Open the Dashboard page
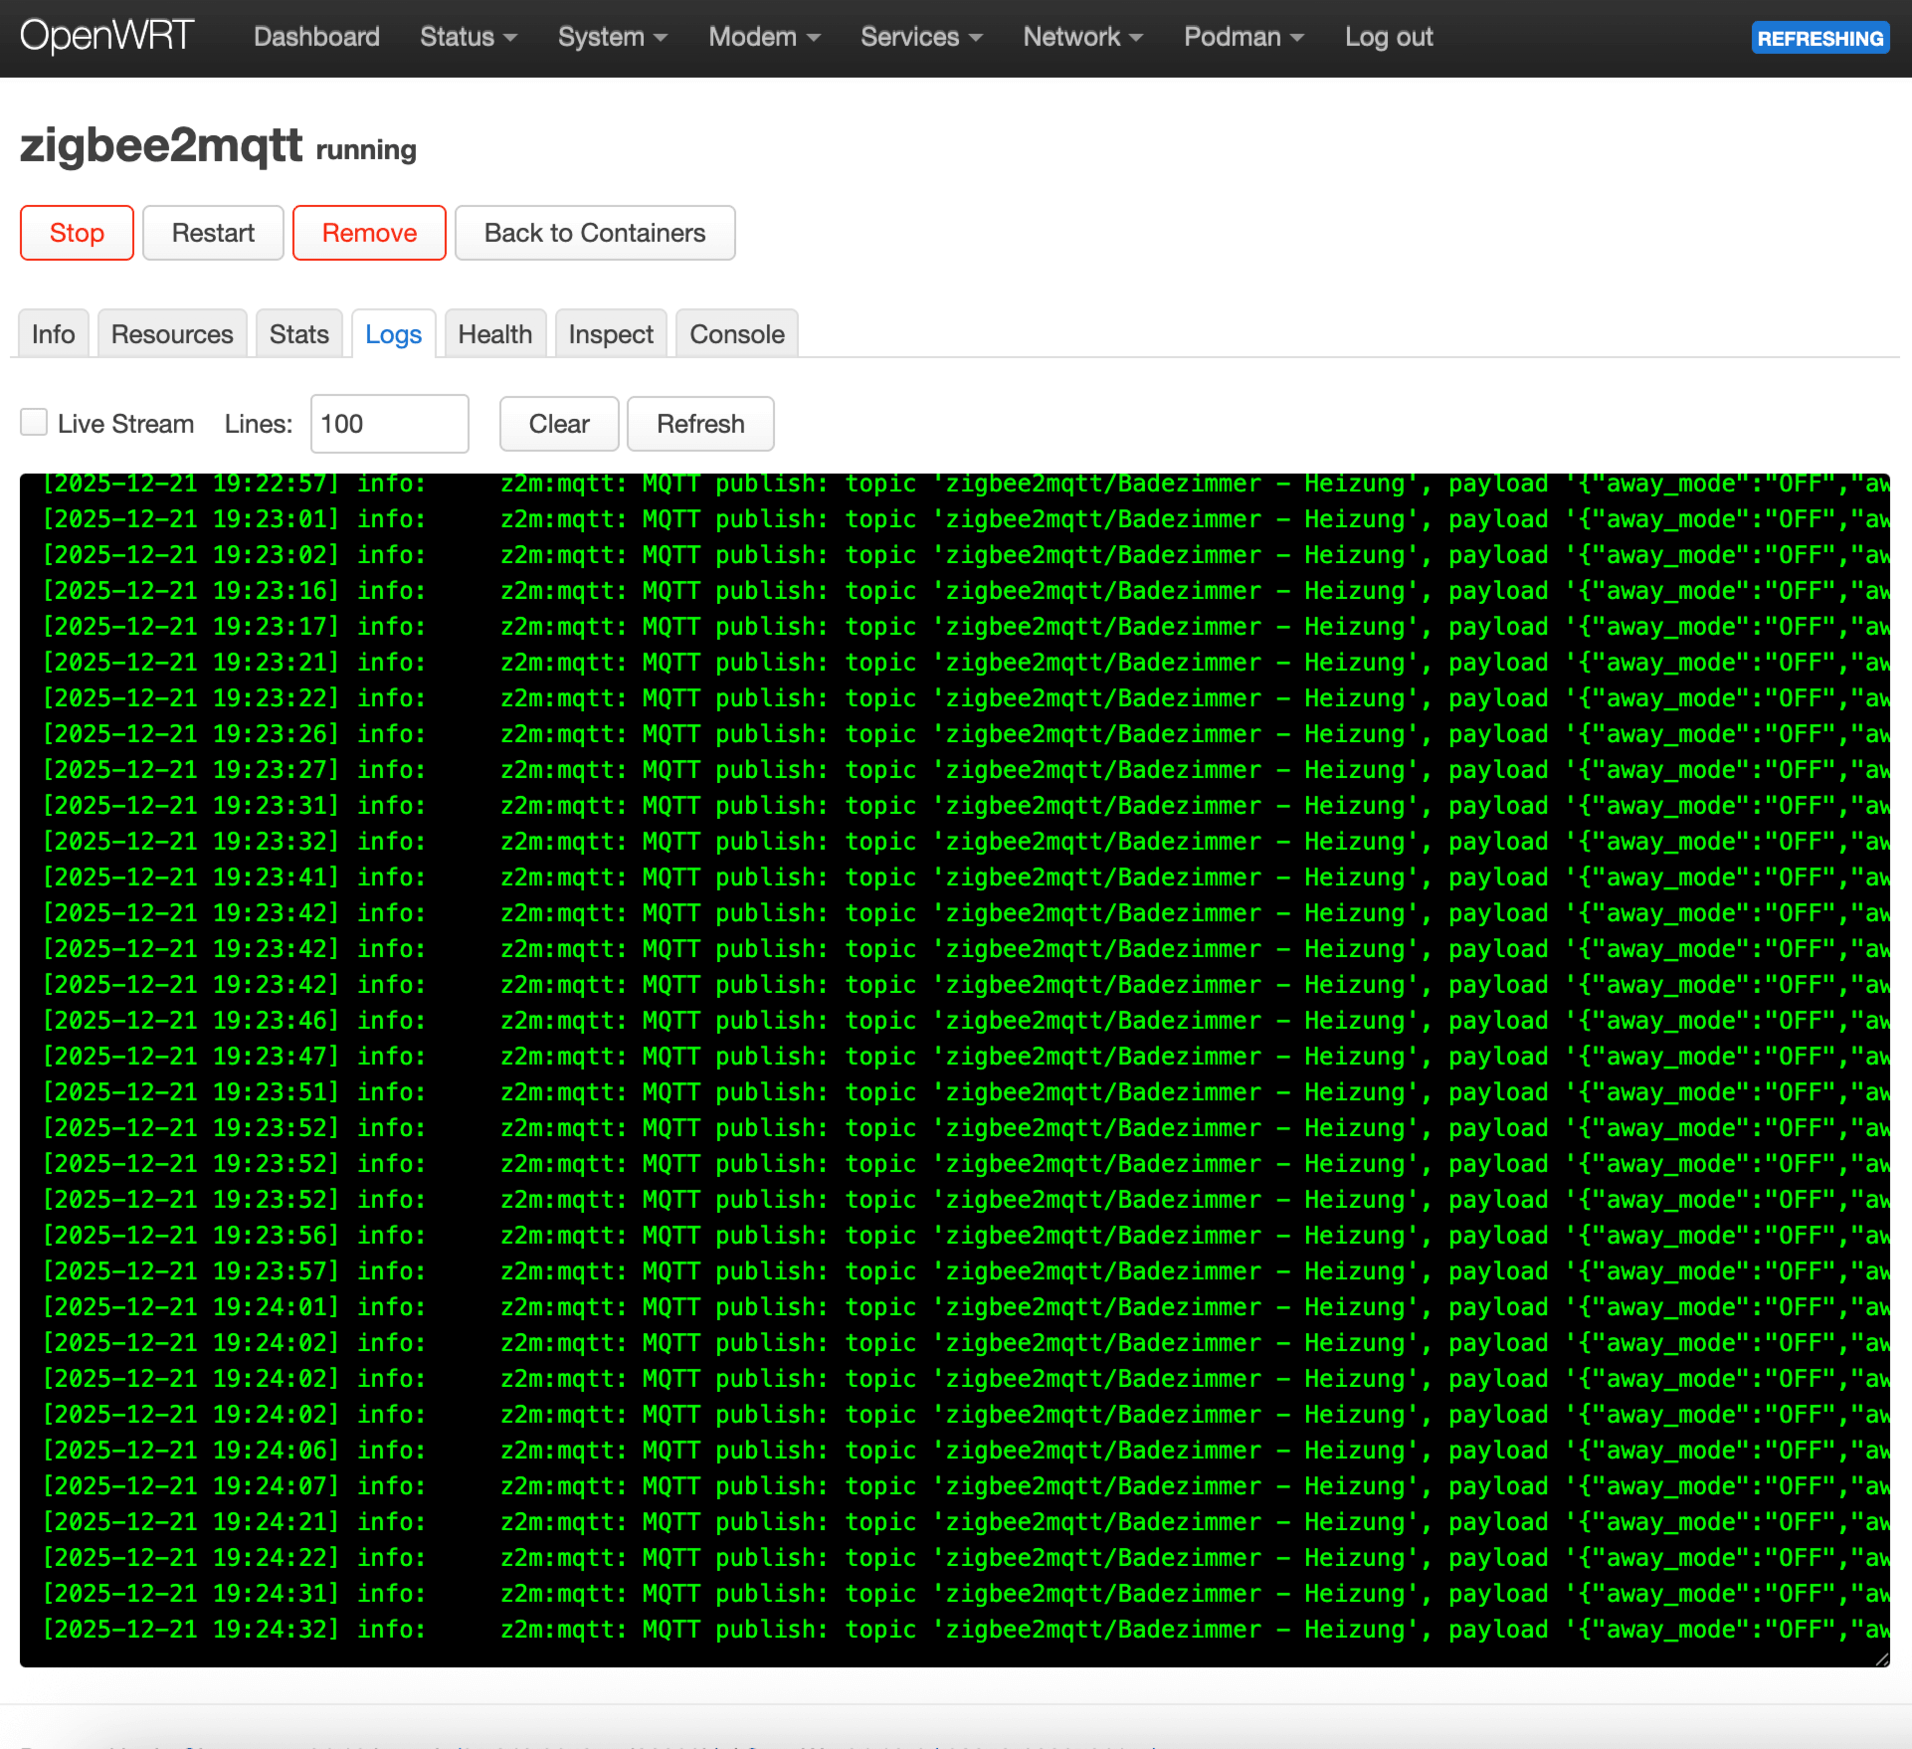This screenshot has height=1749, width=1912. [x=316, y=37]
